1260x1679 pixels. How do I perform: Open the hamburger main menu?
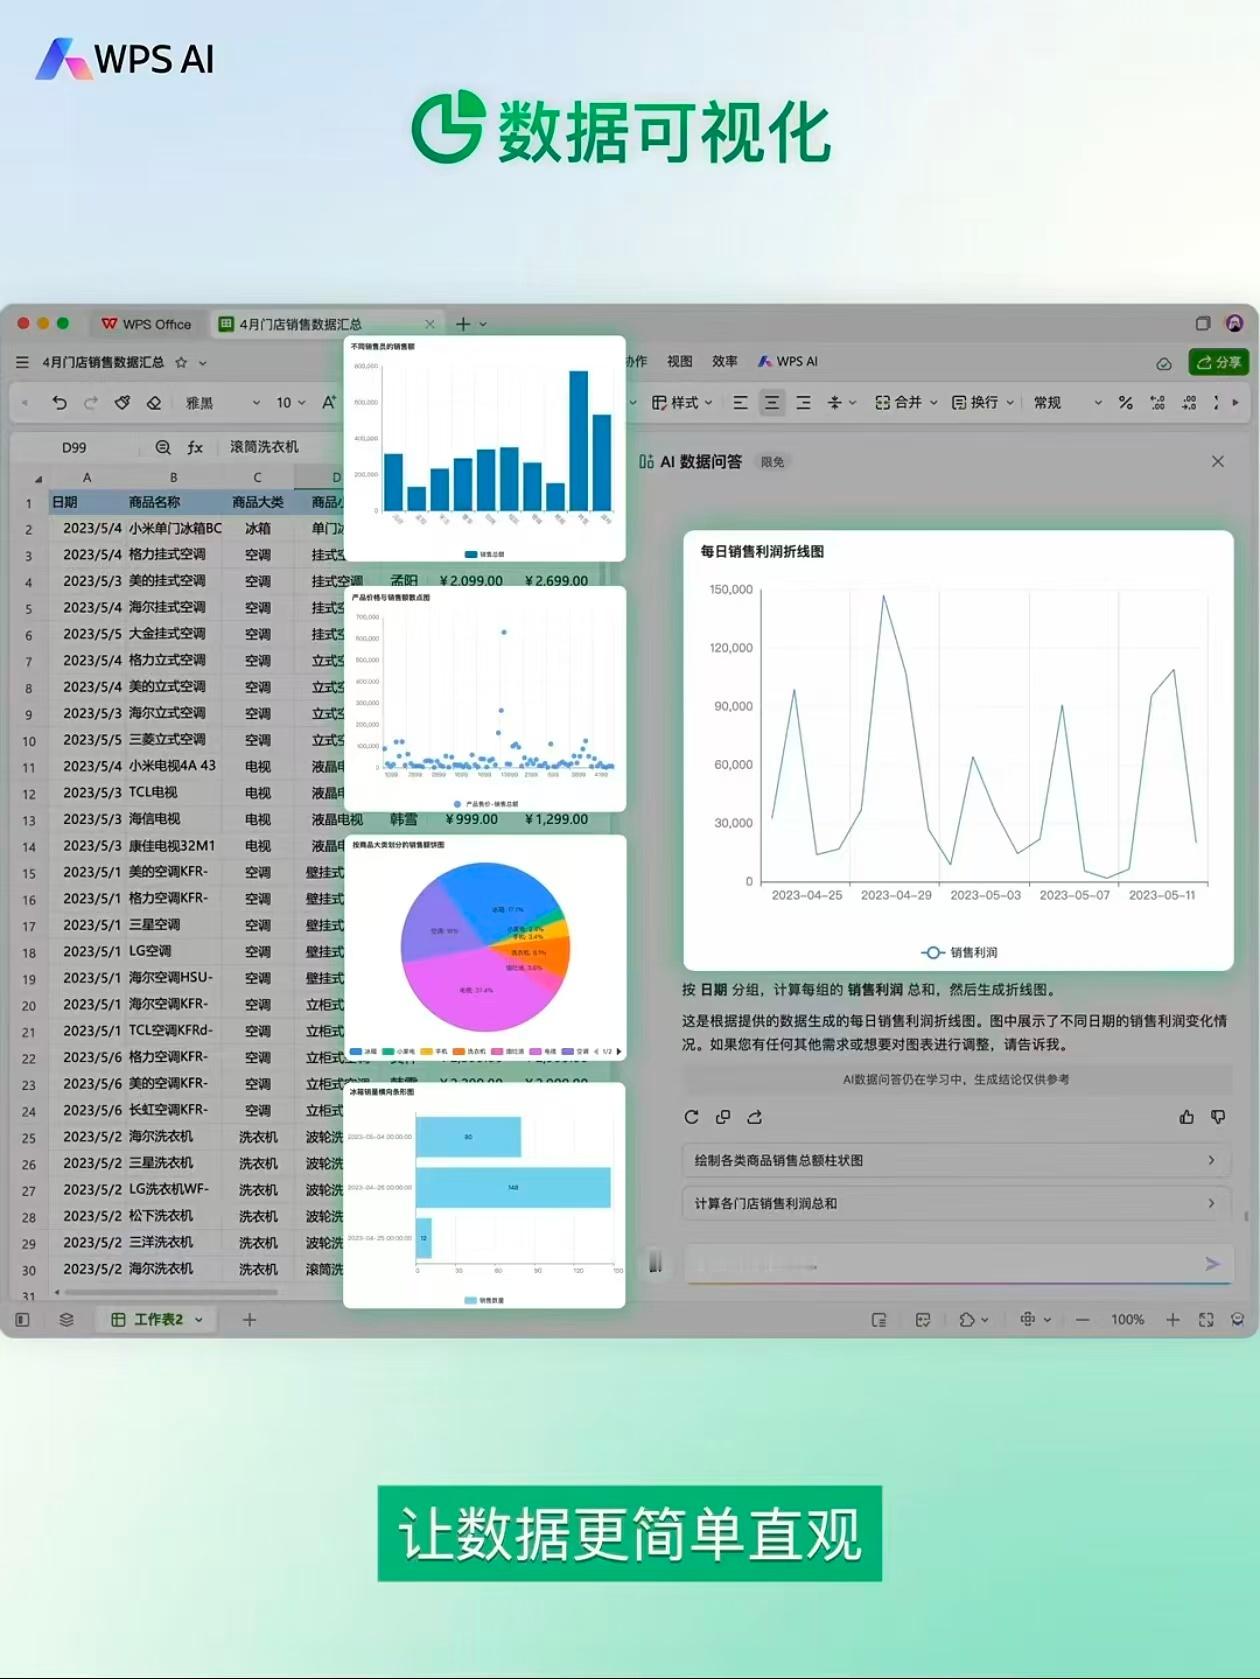[22, 362]
